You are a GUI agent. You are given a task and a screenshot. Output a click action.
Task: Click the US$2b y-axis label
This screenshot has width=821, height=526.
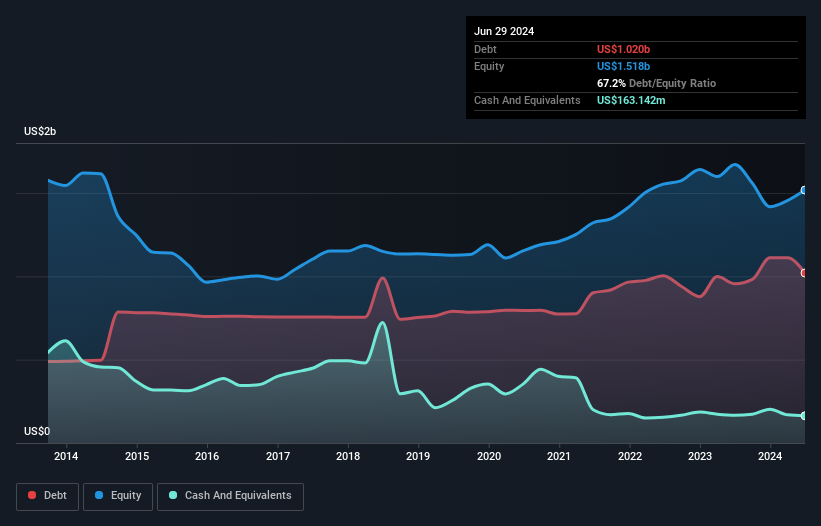[x=40, y=131]
